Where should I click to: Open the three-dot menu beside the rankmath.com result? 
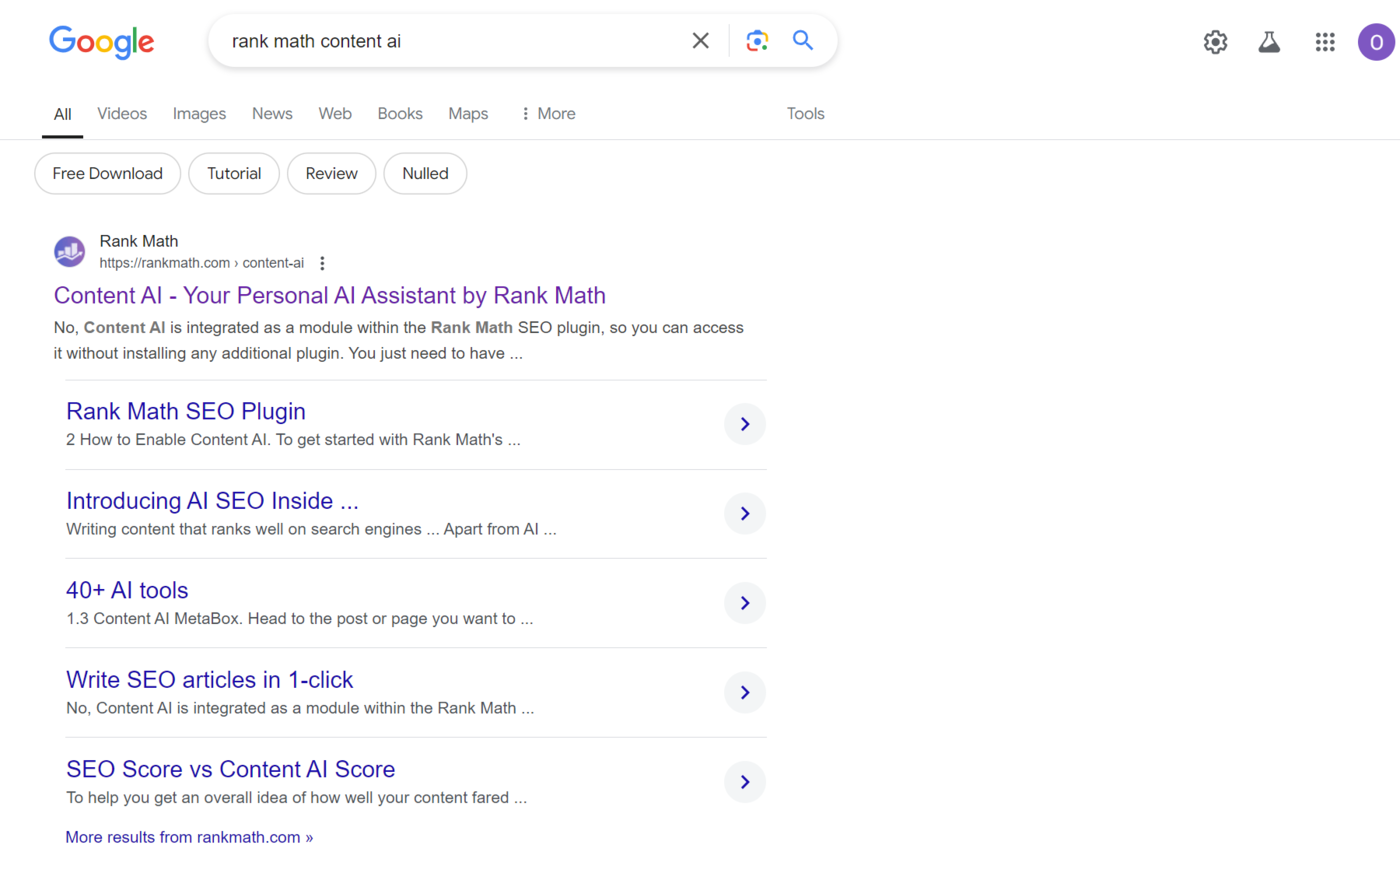tap(322, 262)
